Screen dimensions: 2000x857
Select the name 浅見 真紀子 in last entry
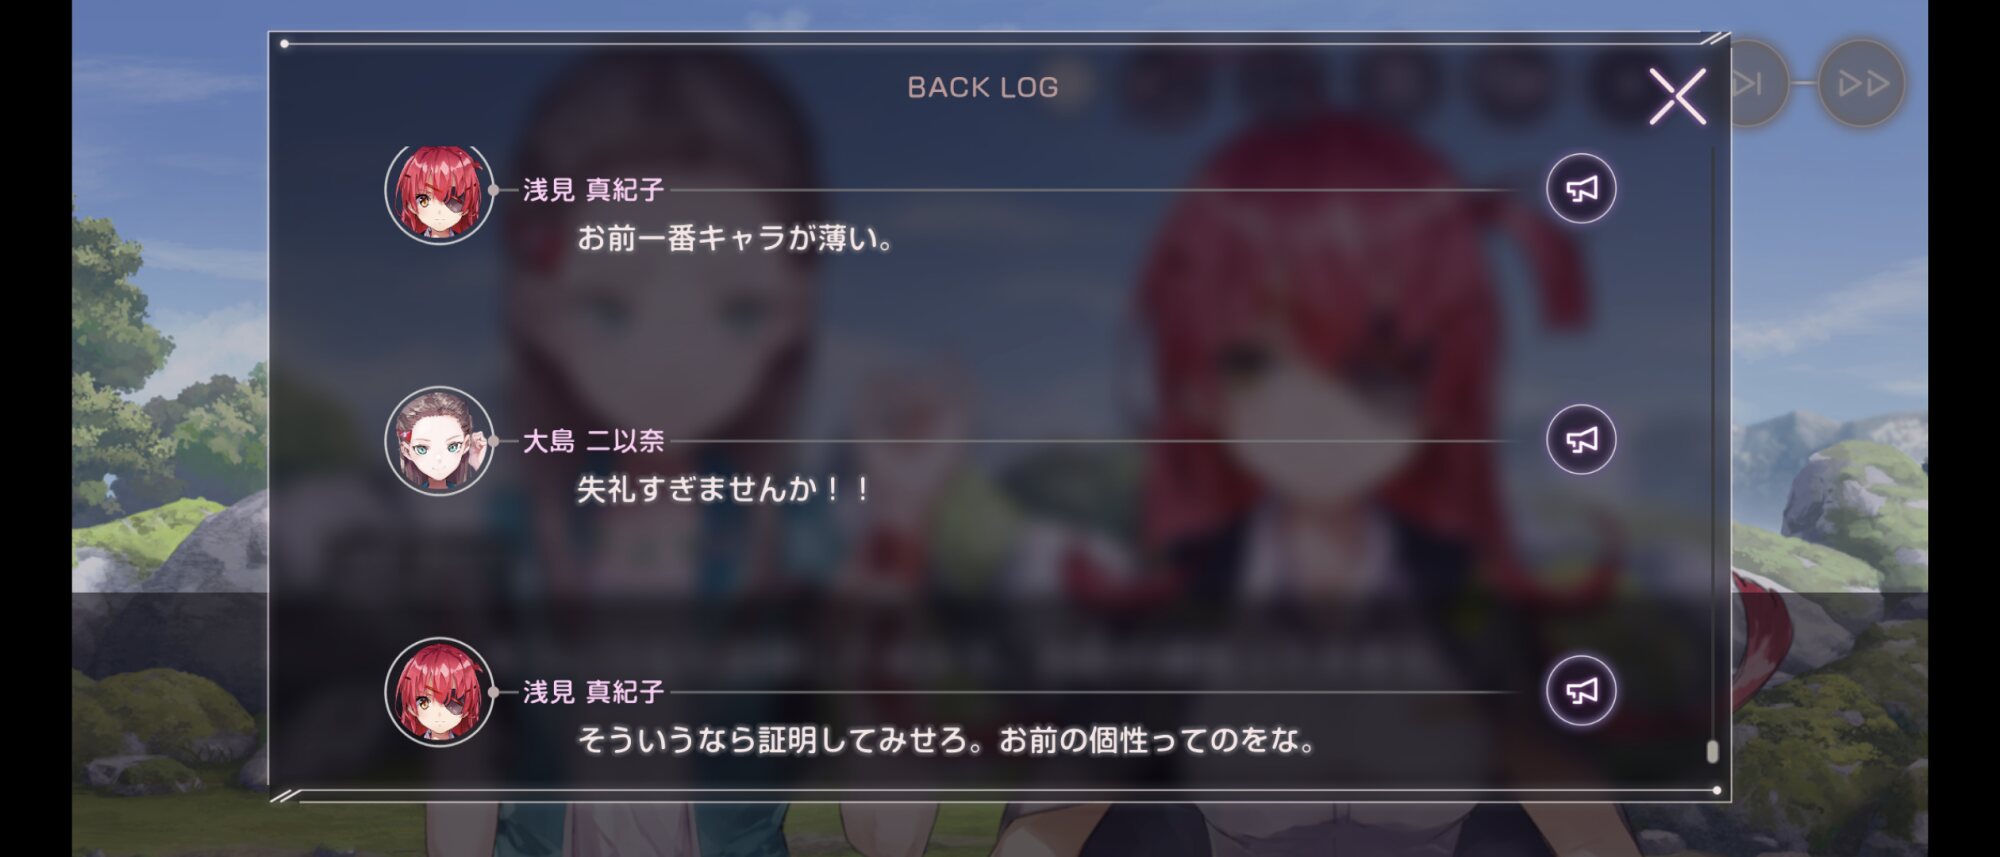[593, 692]
